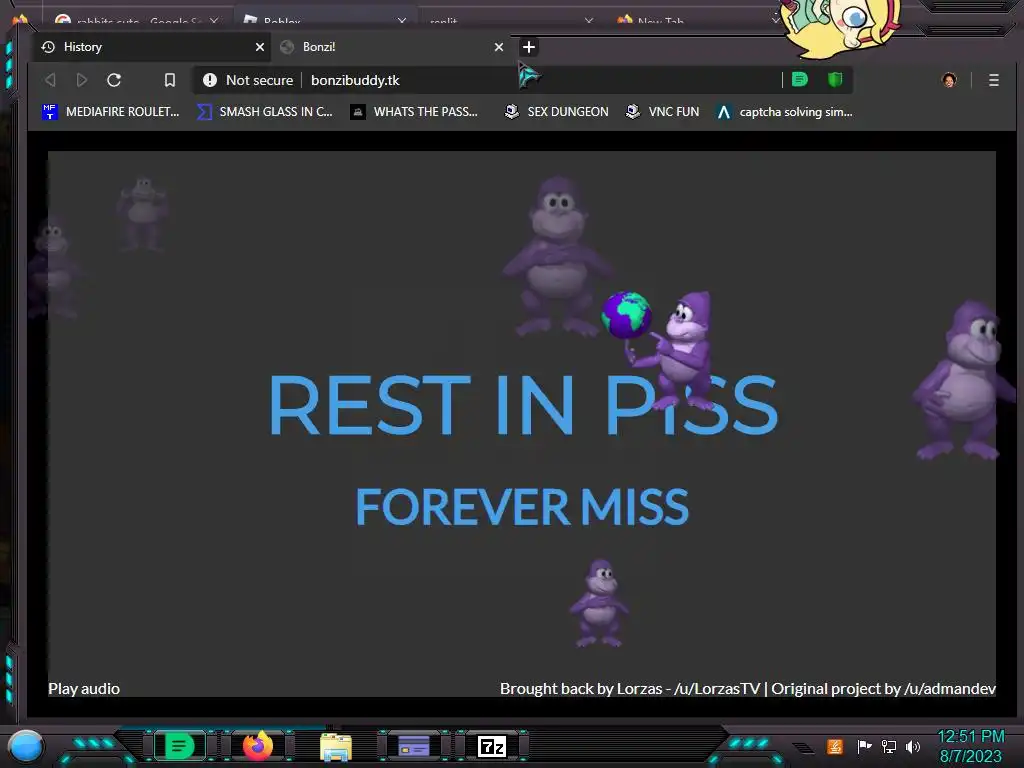
Task: Click the /u/admandev credit text
Action: tap(950, 688)
